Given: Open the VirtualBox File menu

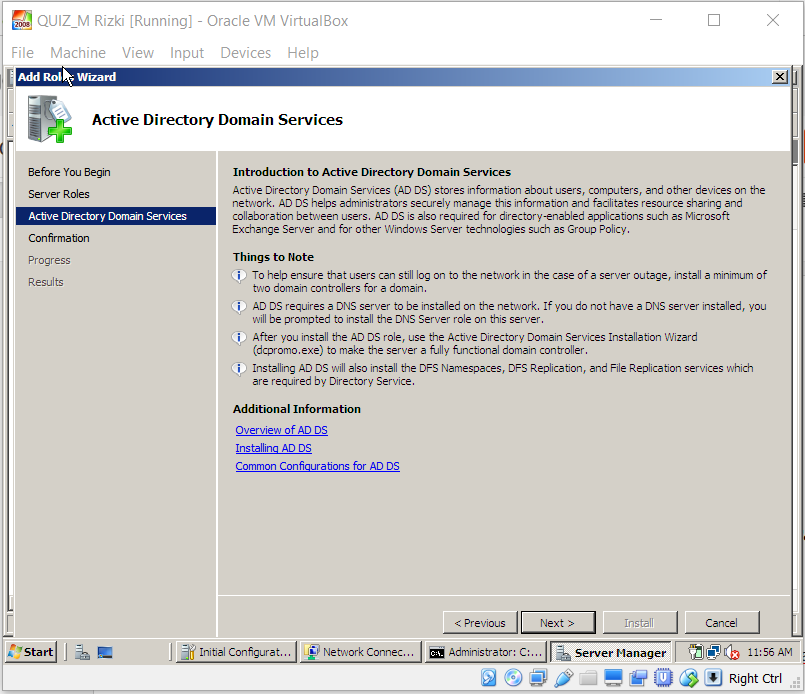Looking at the screenshot, I should [x=23, y=53].
